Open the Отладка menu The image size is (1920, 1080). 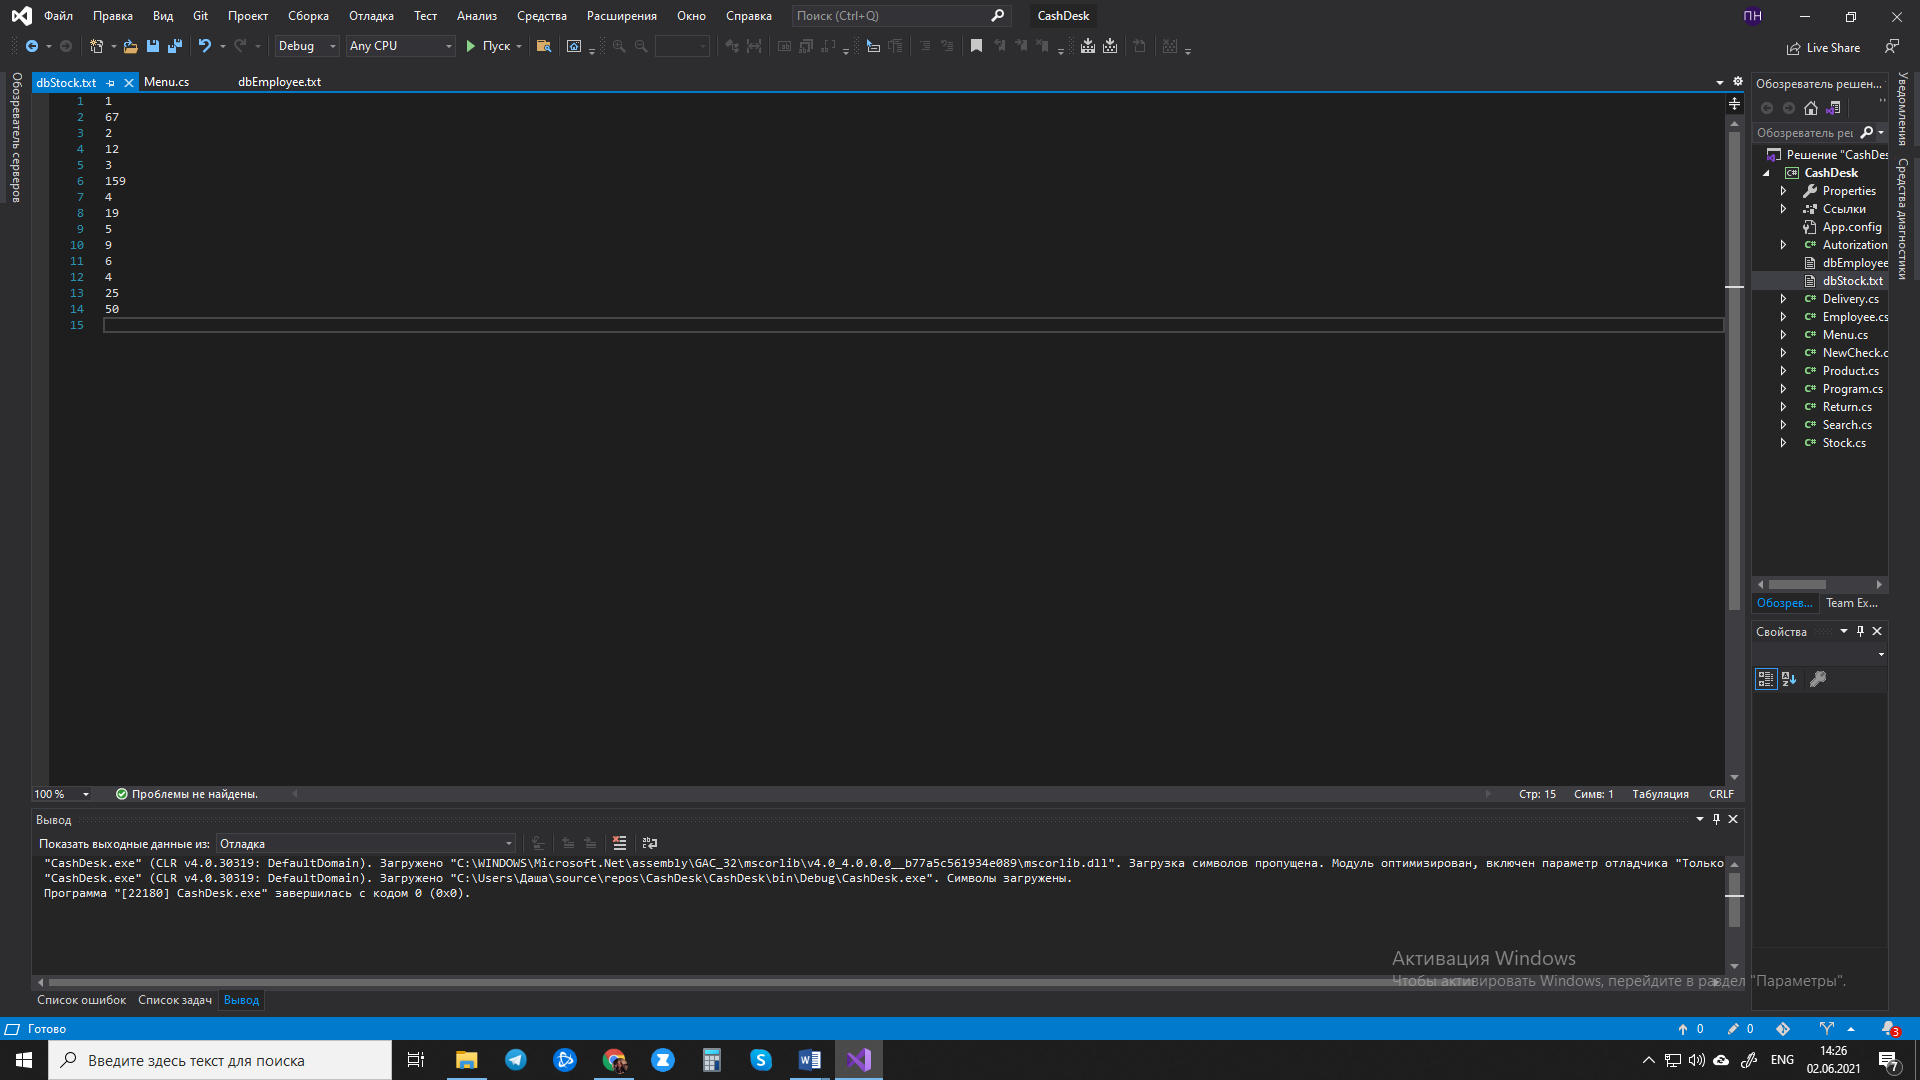point(371,16)
